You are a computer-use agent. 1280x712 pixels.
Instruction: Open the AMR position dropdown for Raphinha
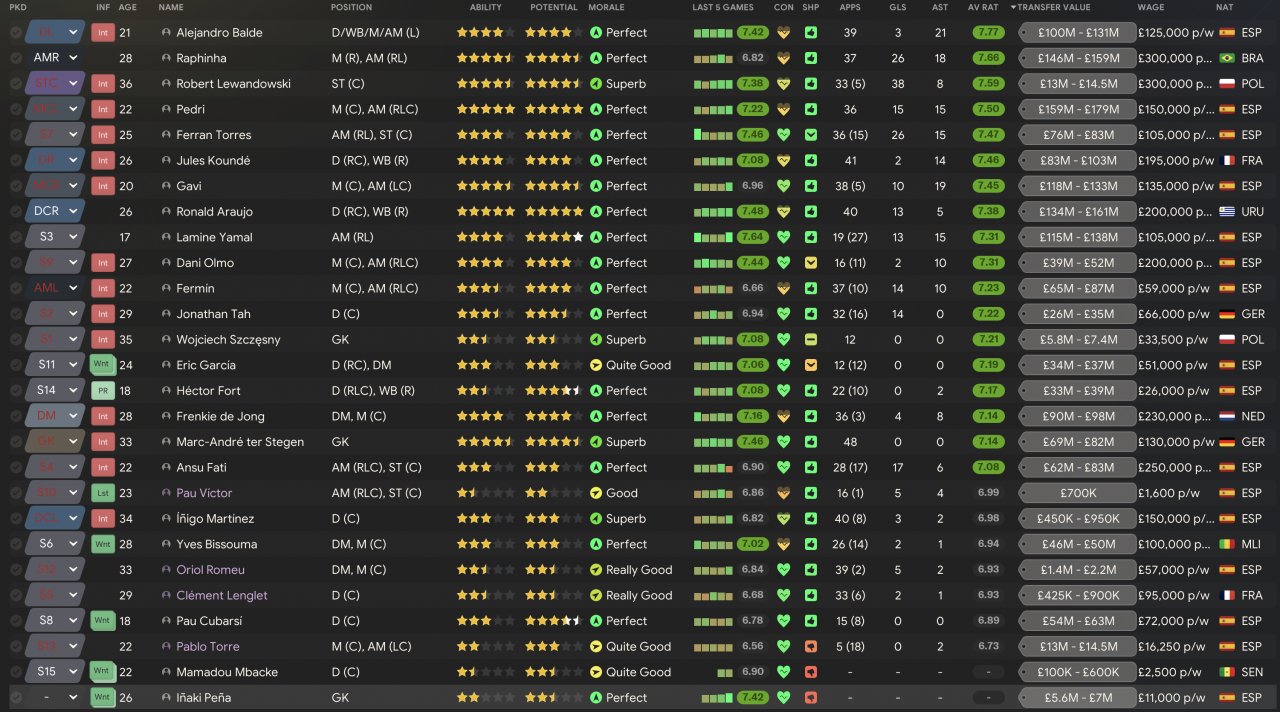pyautogui.click(x=55, y=58)
